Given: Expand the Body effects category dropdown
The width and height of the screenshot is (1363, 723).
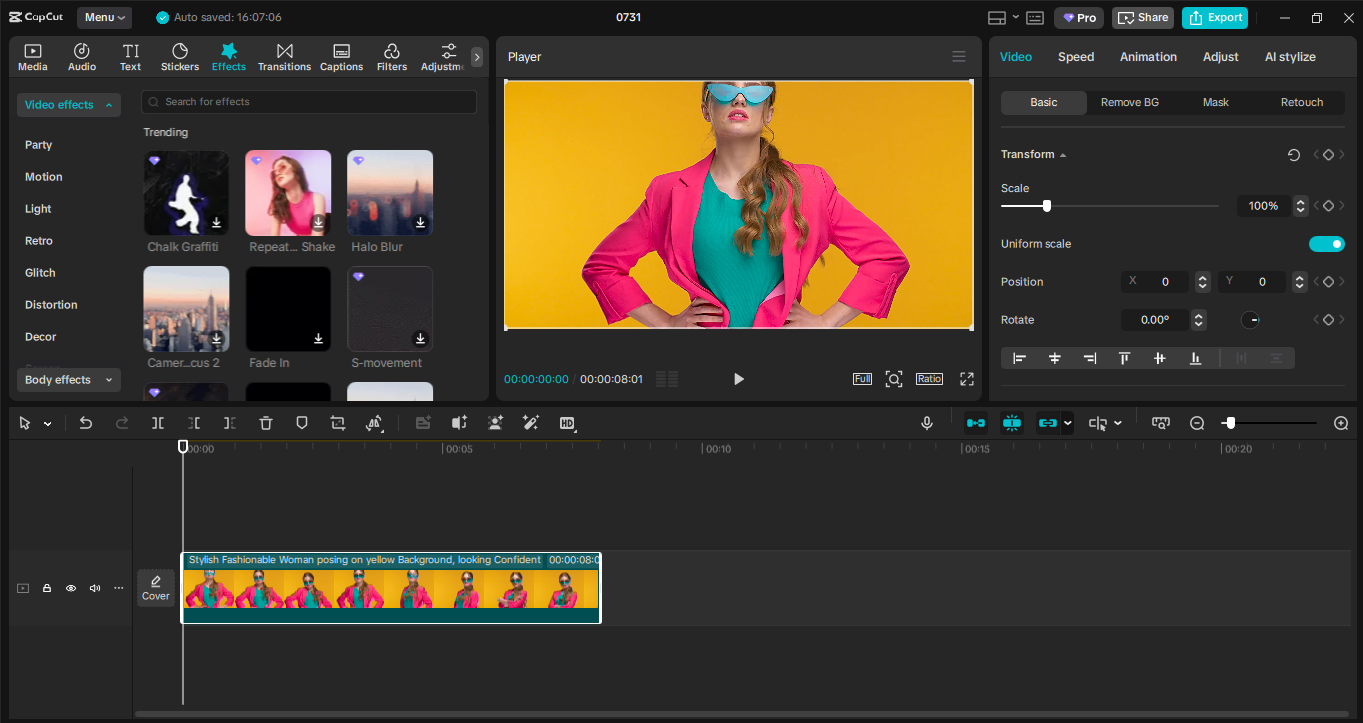Looking at the screenshot, I should [x=68, y=379].
